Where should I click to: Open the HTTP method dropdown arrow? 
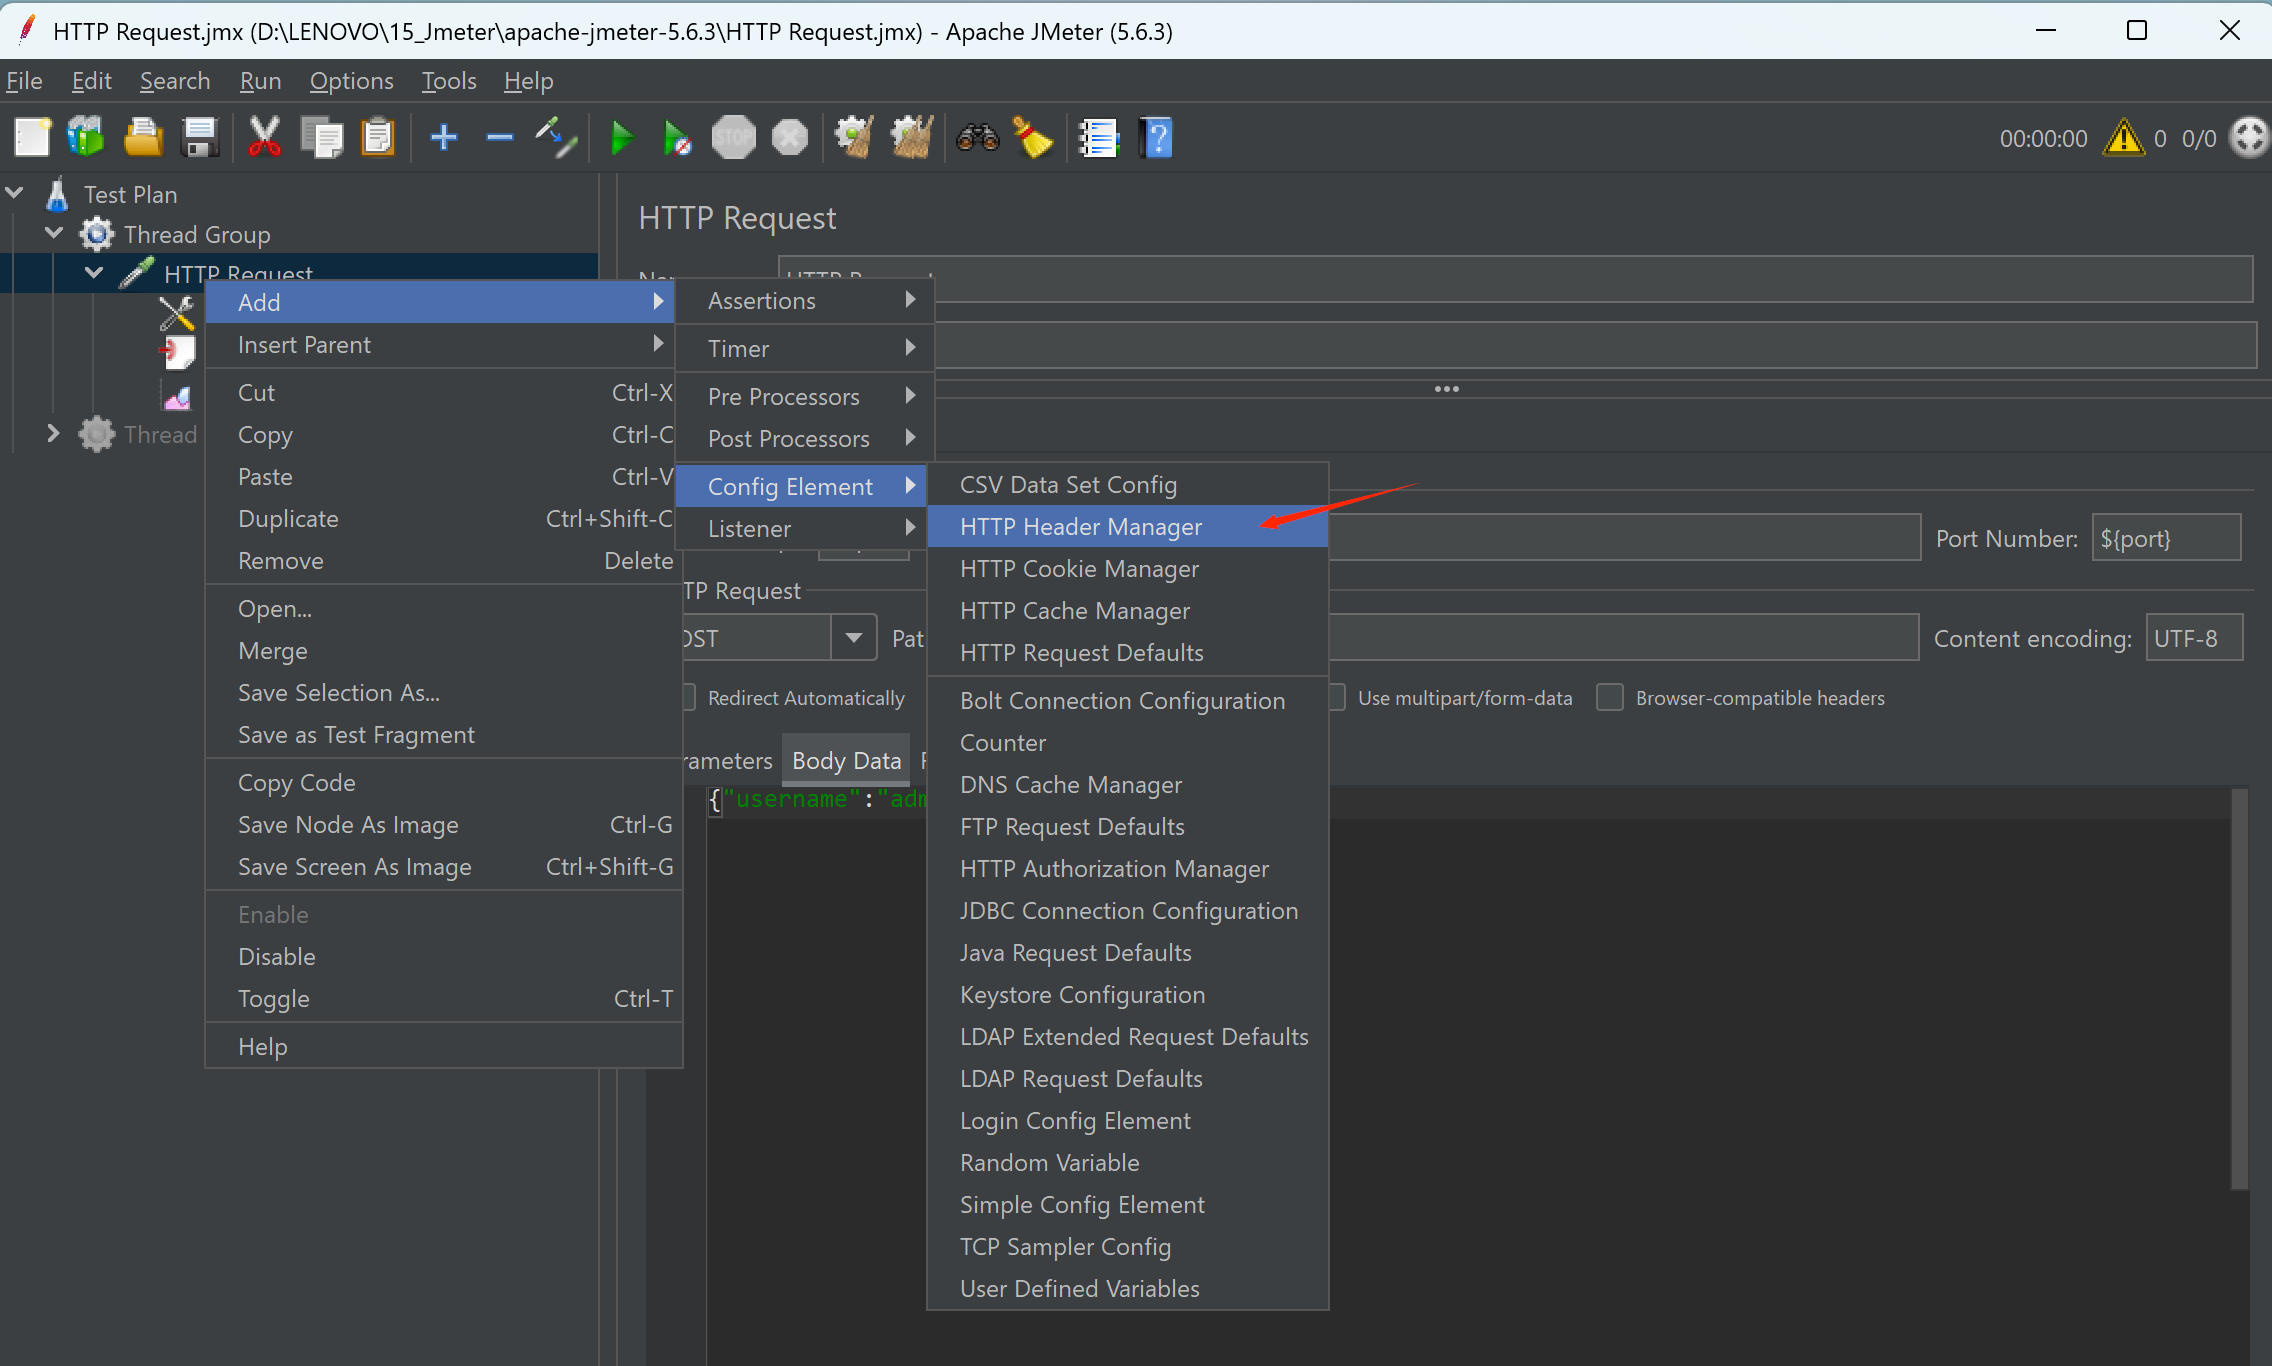pos(854,638)
